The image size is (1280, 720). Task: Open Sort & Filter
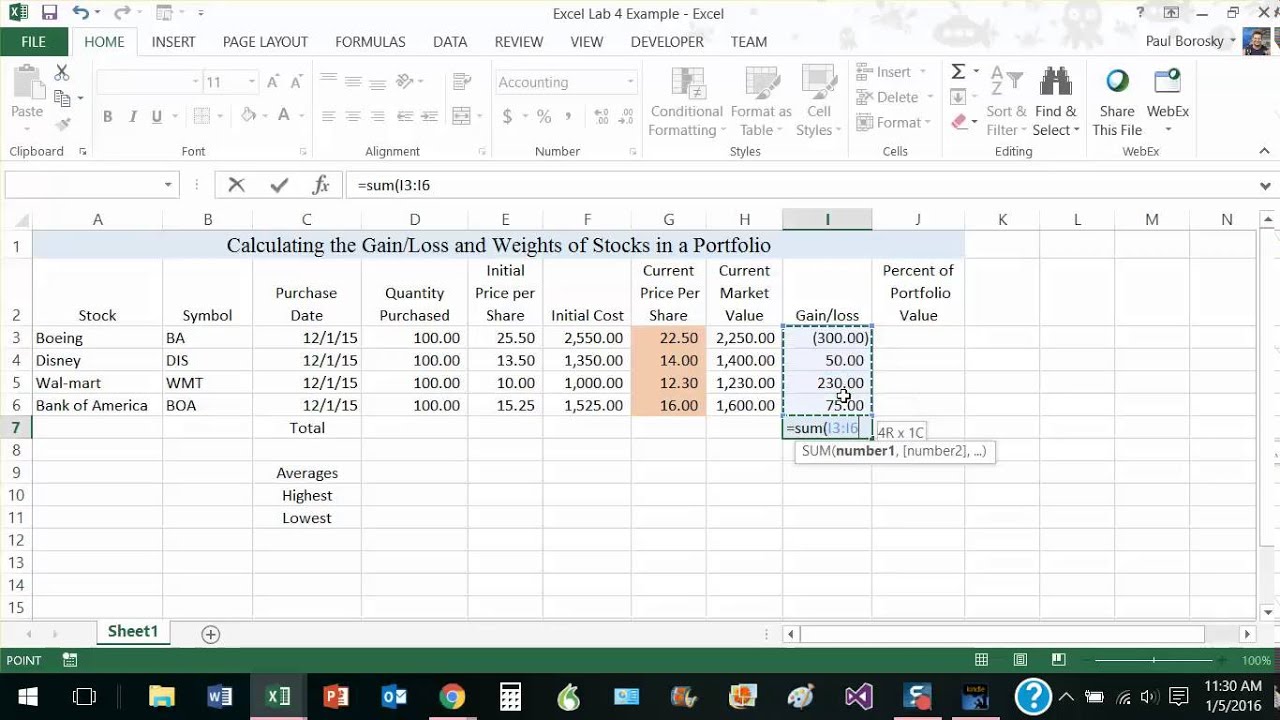pos(1006,101)
